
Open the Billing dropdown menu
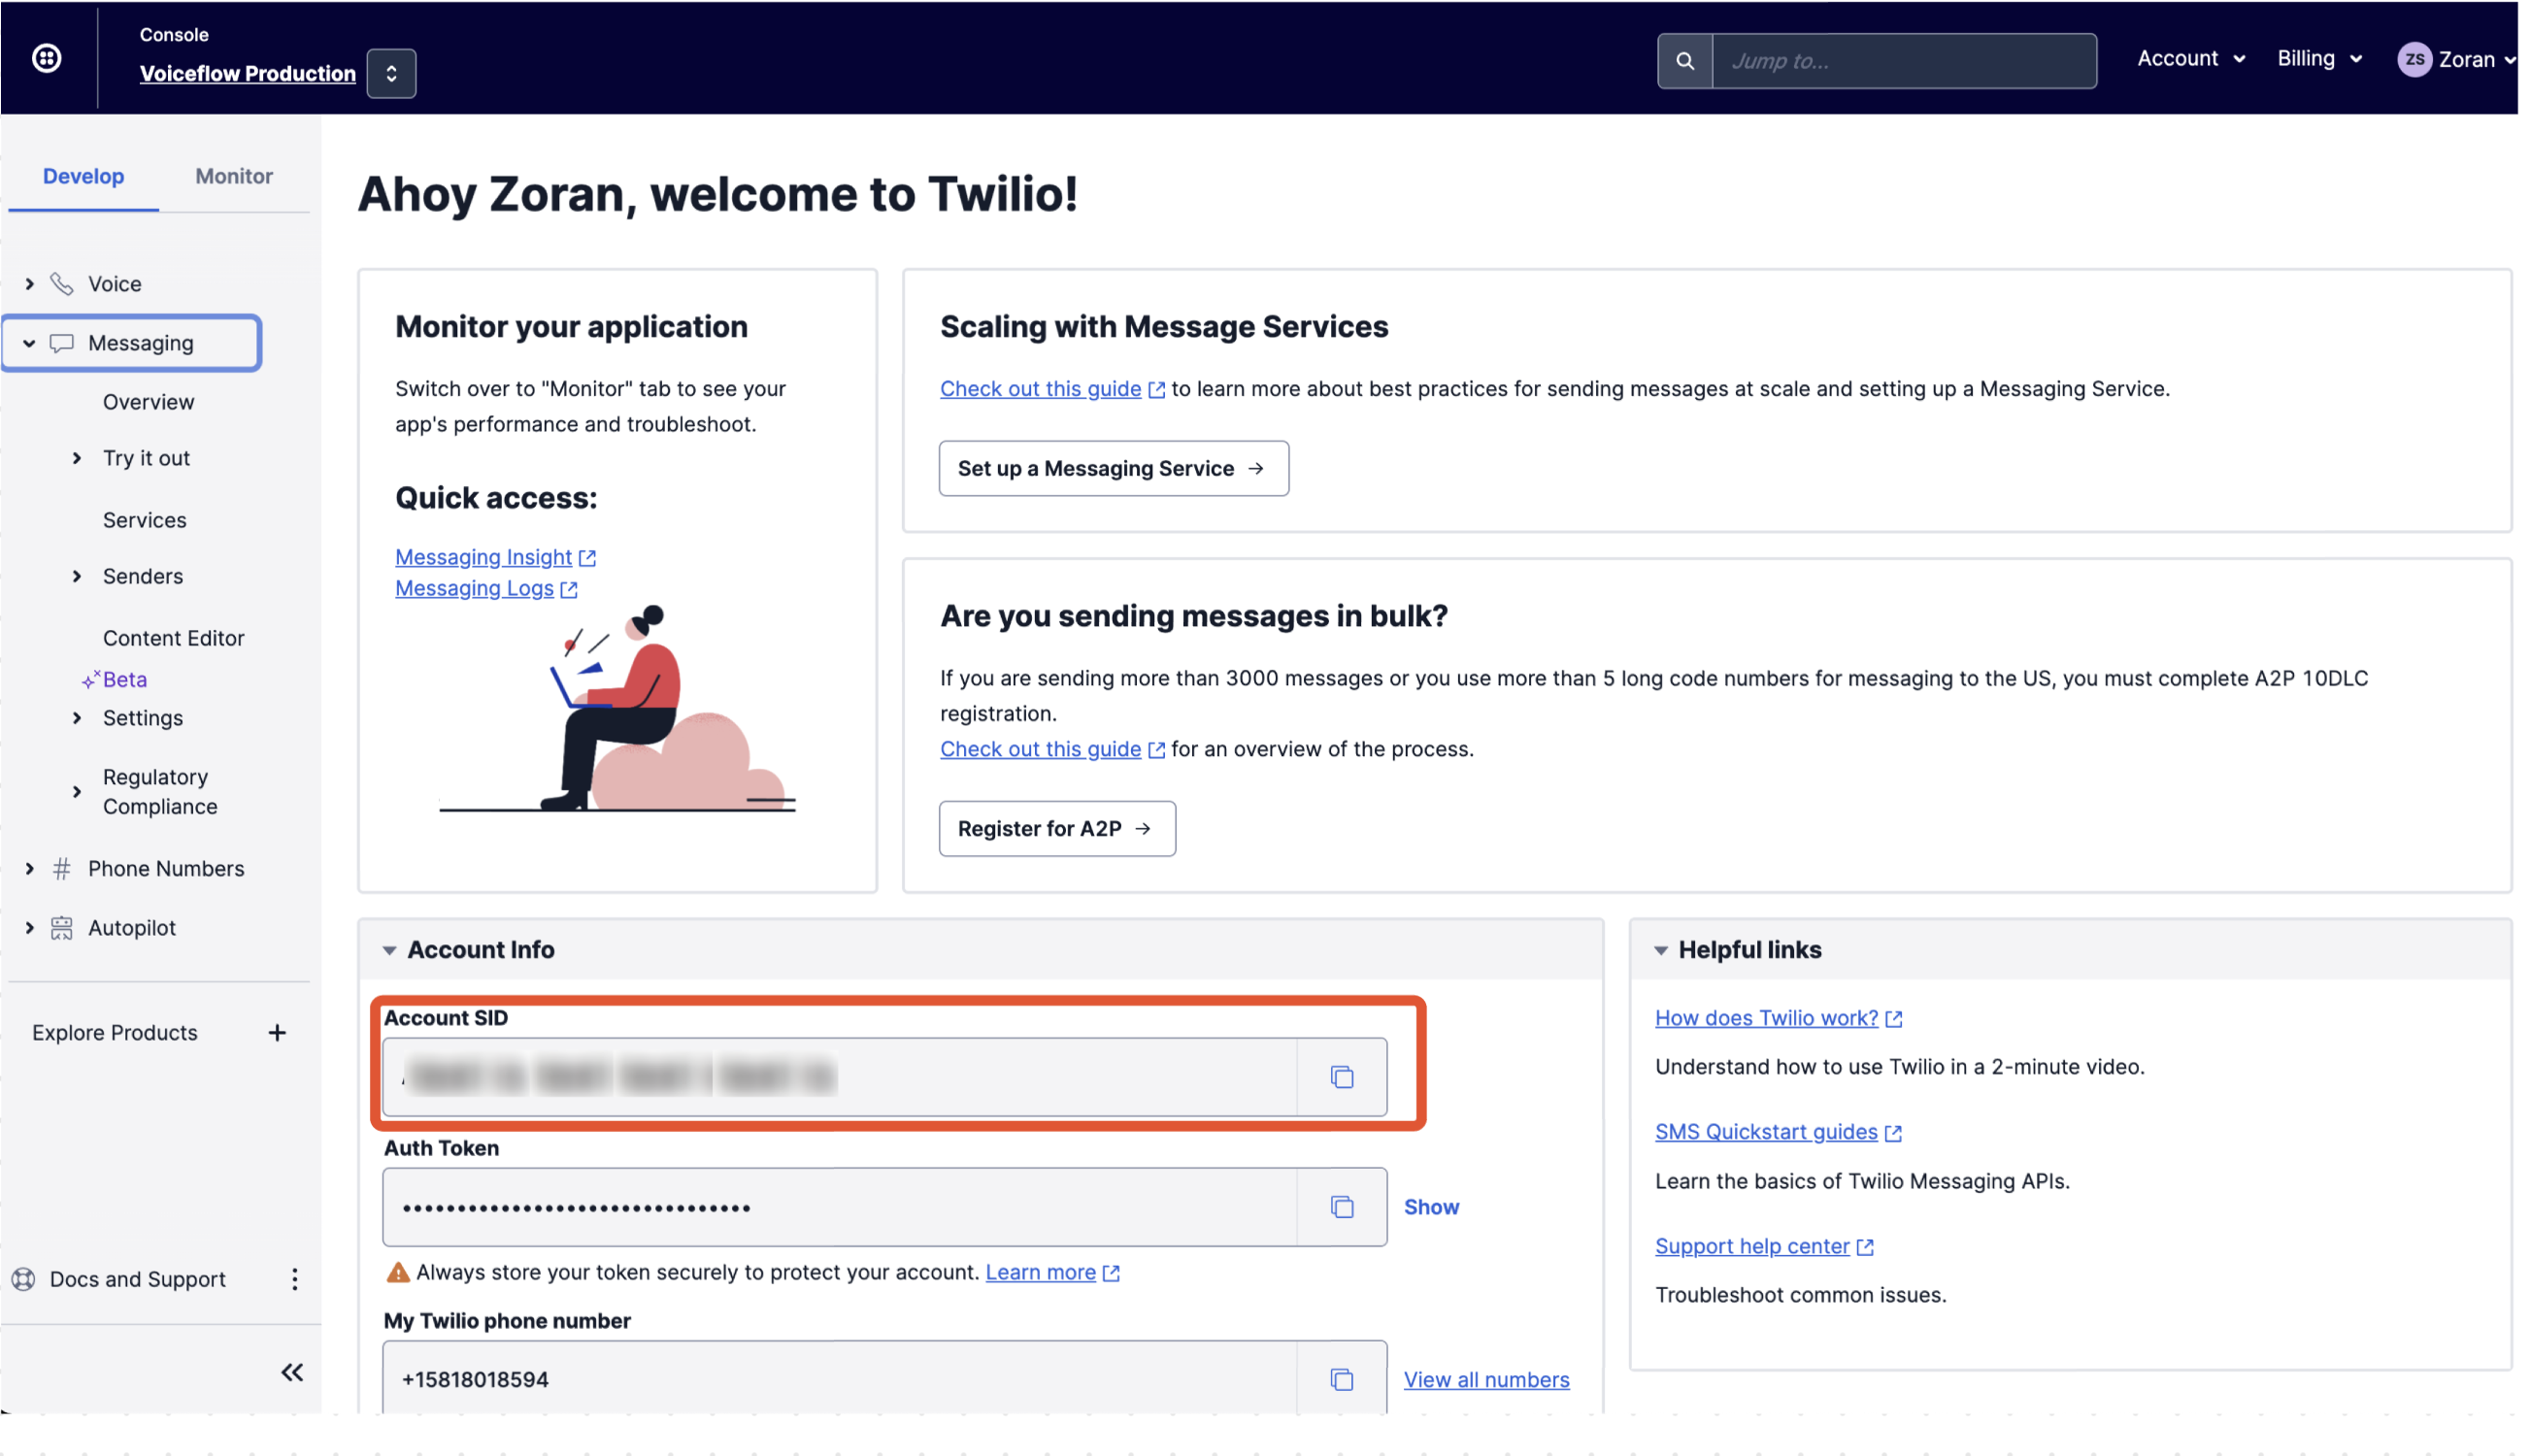[2320, 59]
